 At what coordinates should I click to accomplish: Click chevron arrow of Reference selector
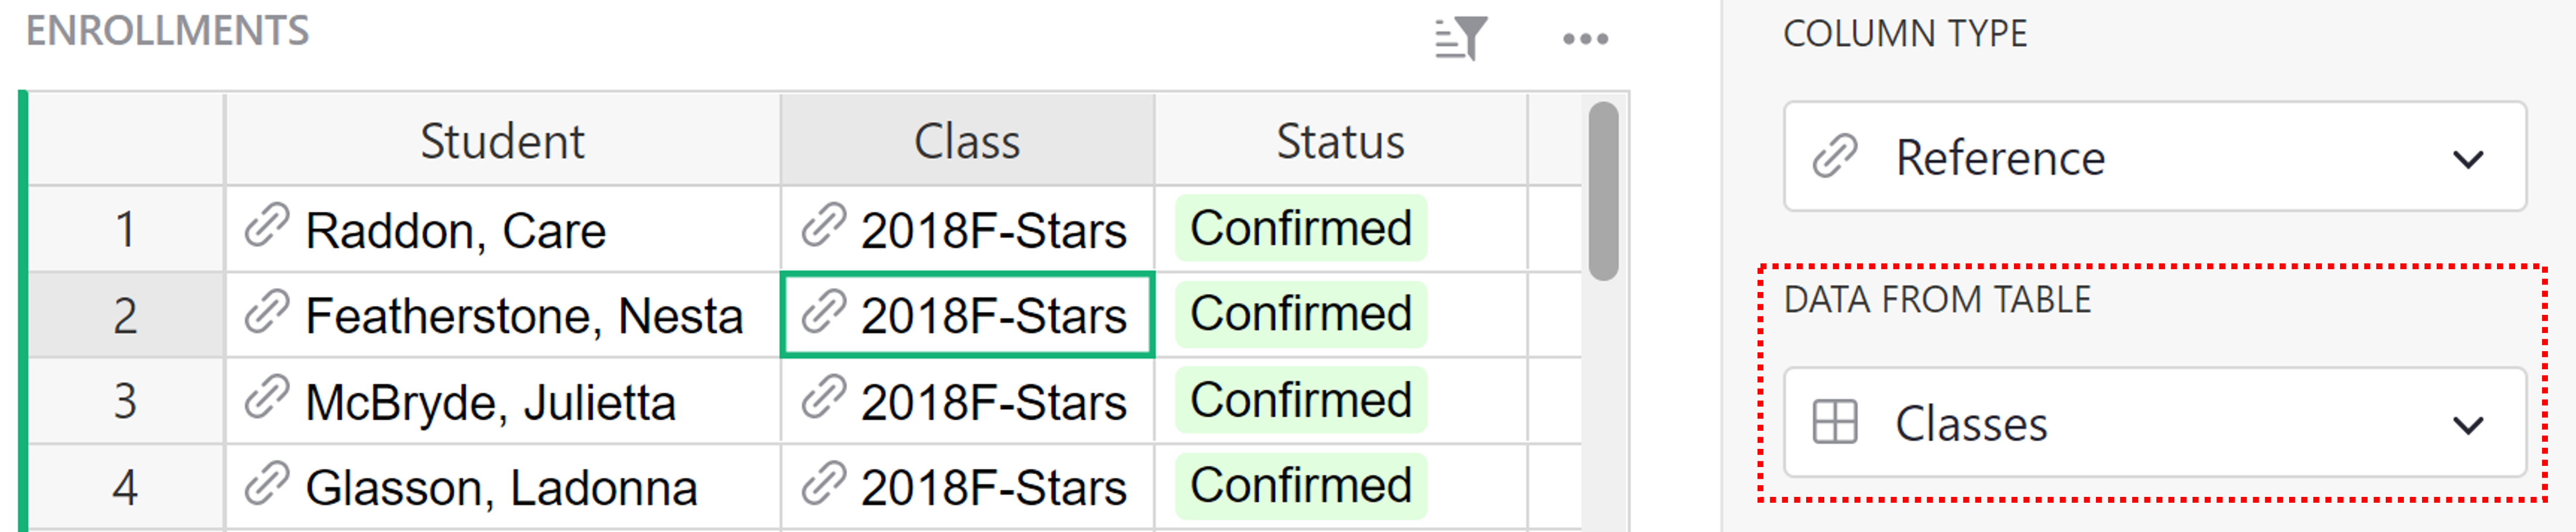(2468, 159)
